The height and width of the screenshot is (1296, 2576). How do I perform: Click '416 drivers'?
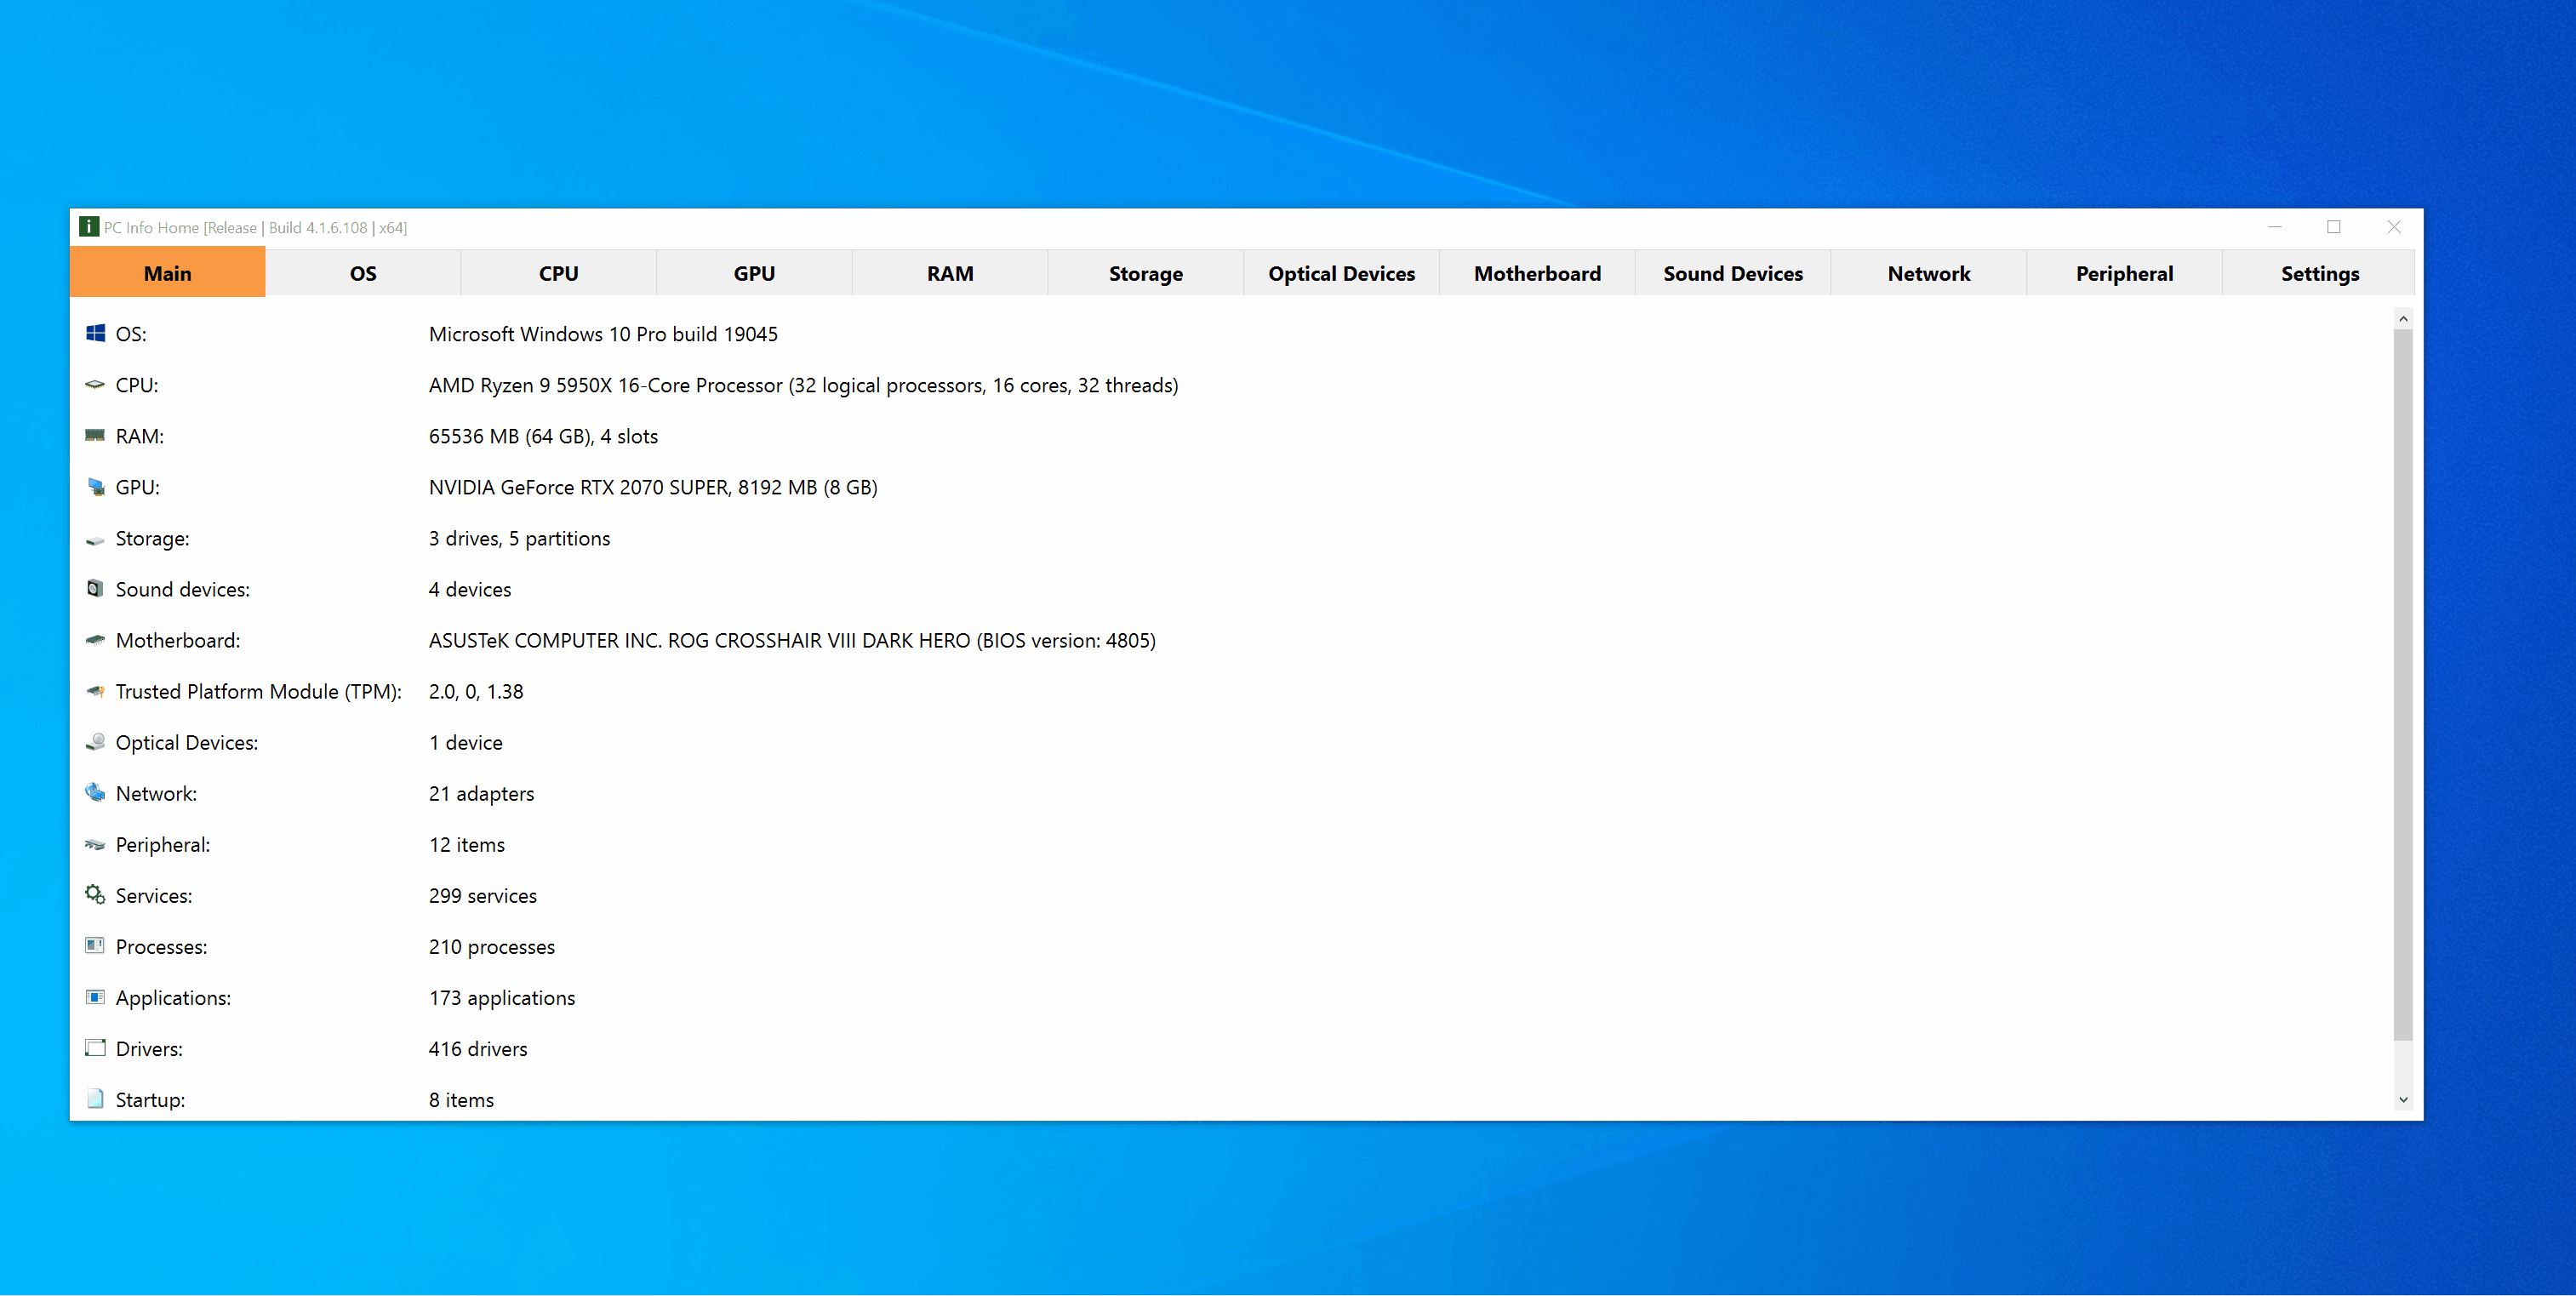[x=478, y=1048]
